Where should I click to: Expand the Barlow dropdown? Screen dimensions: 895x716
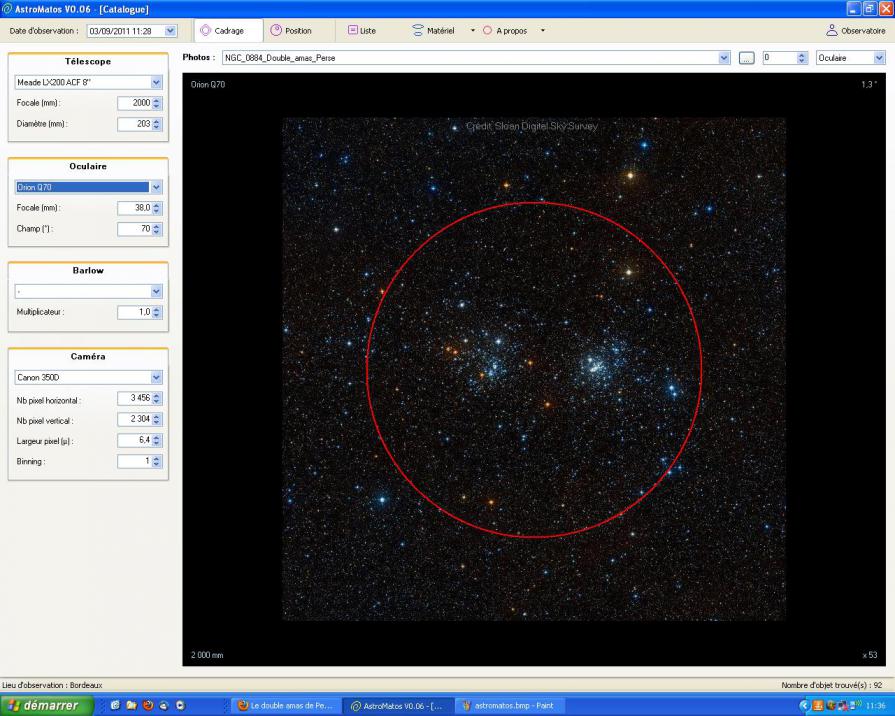[156, 292]
